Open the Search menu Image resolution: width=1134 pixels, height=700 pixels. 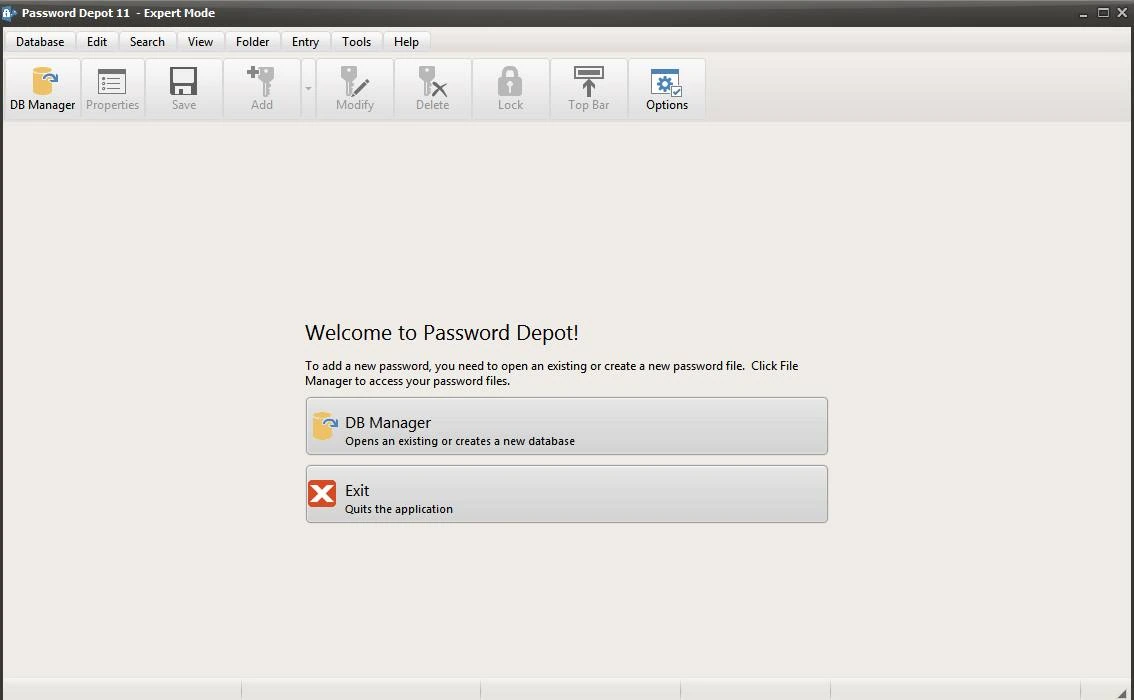[x=148, y=42]
